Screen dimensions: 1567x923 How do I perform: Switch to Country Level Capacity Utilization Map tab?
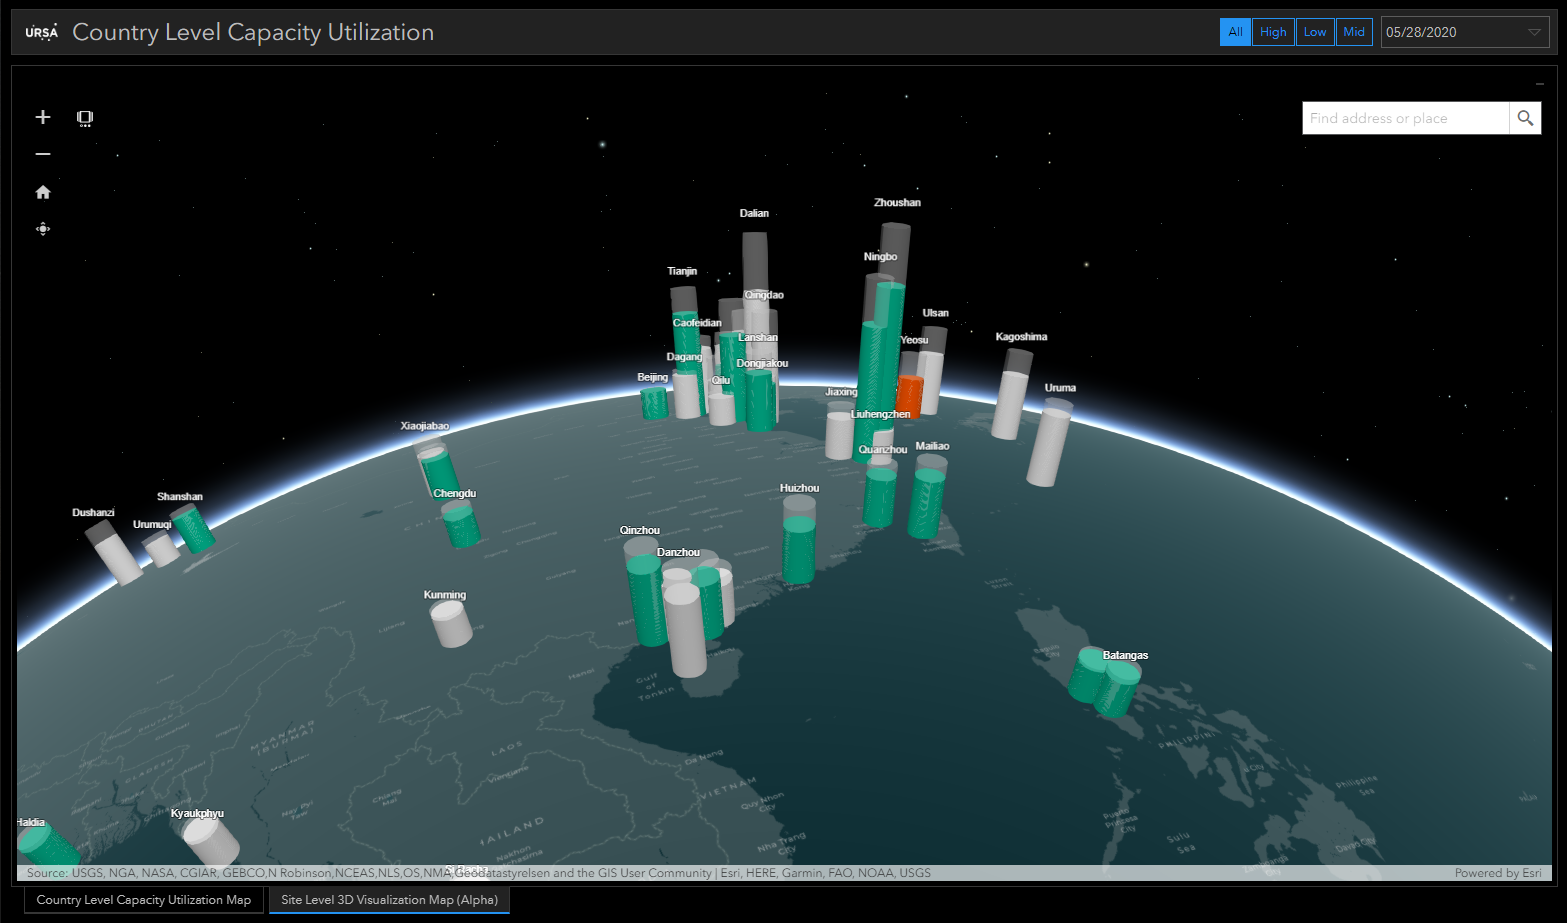[x=144, y=900]
